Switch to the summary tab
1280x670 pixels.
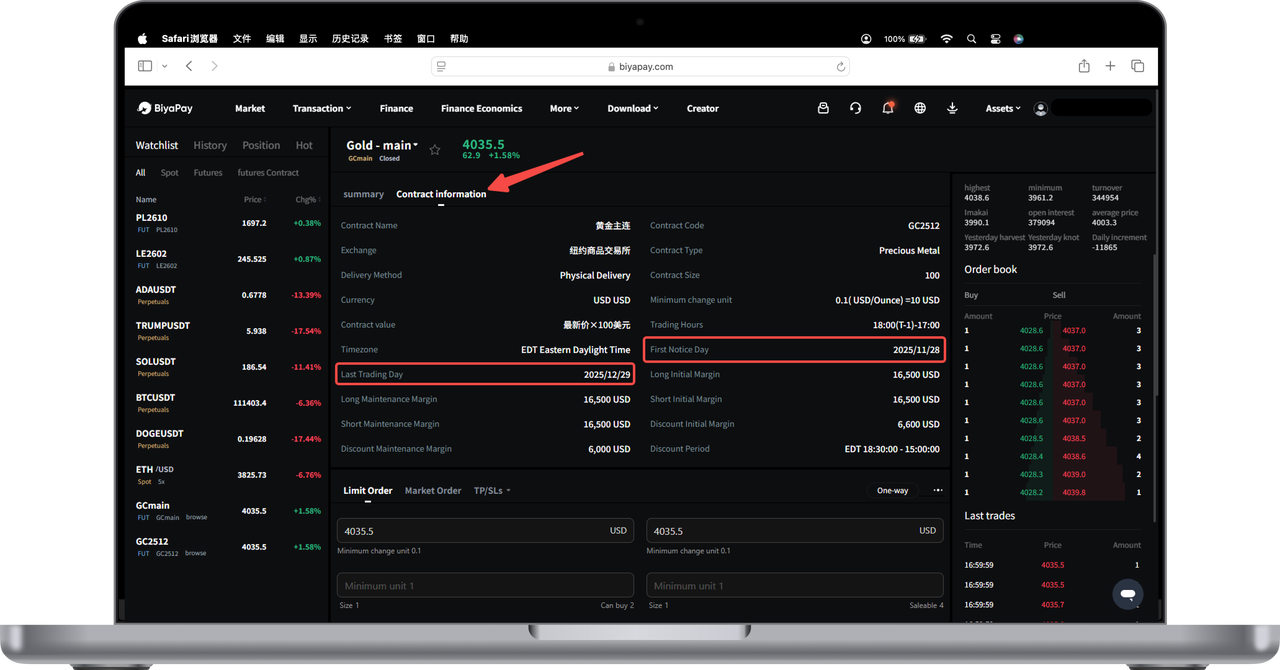[x=363, y=194]
